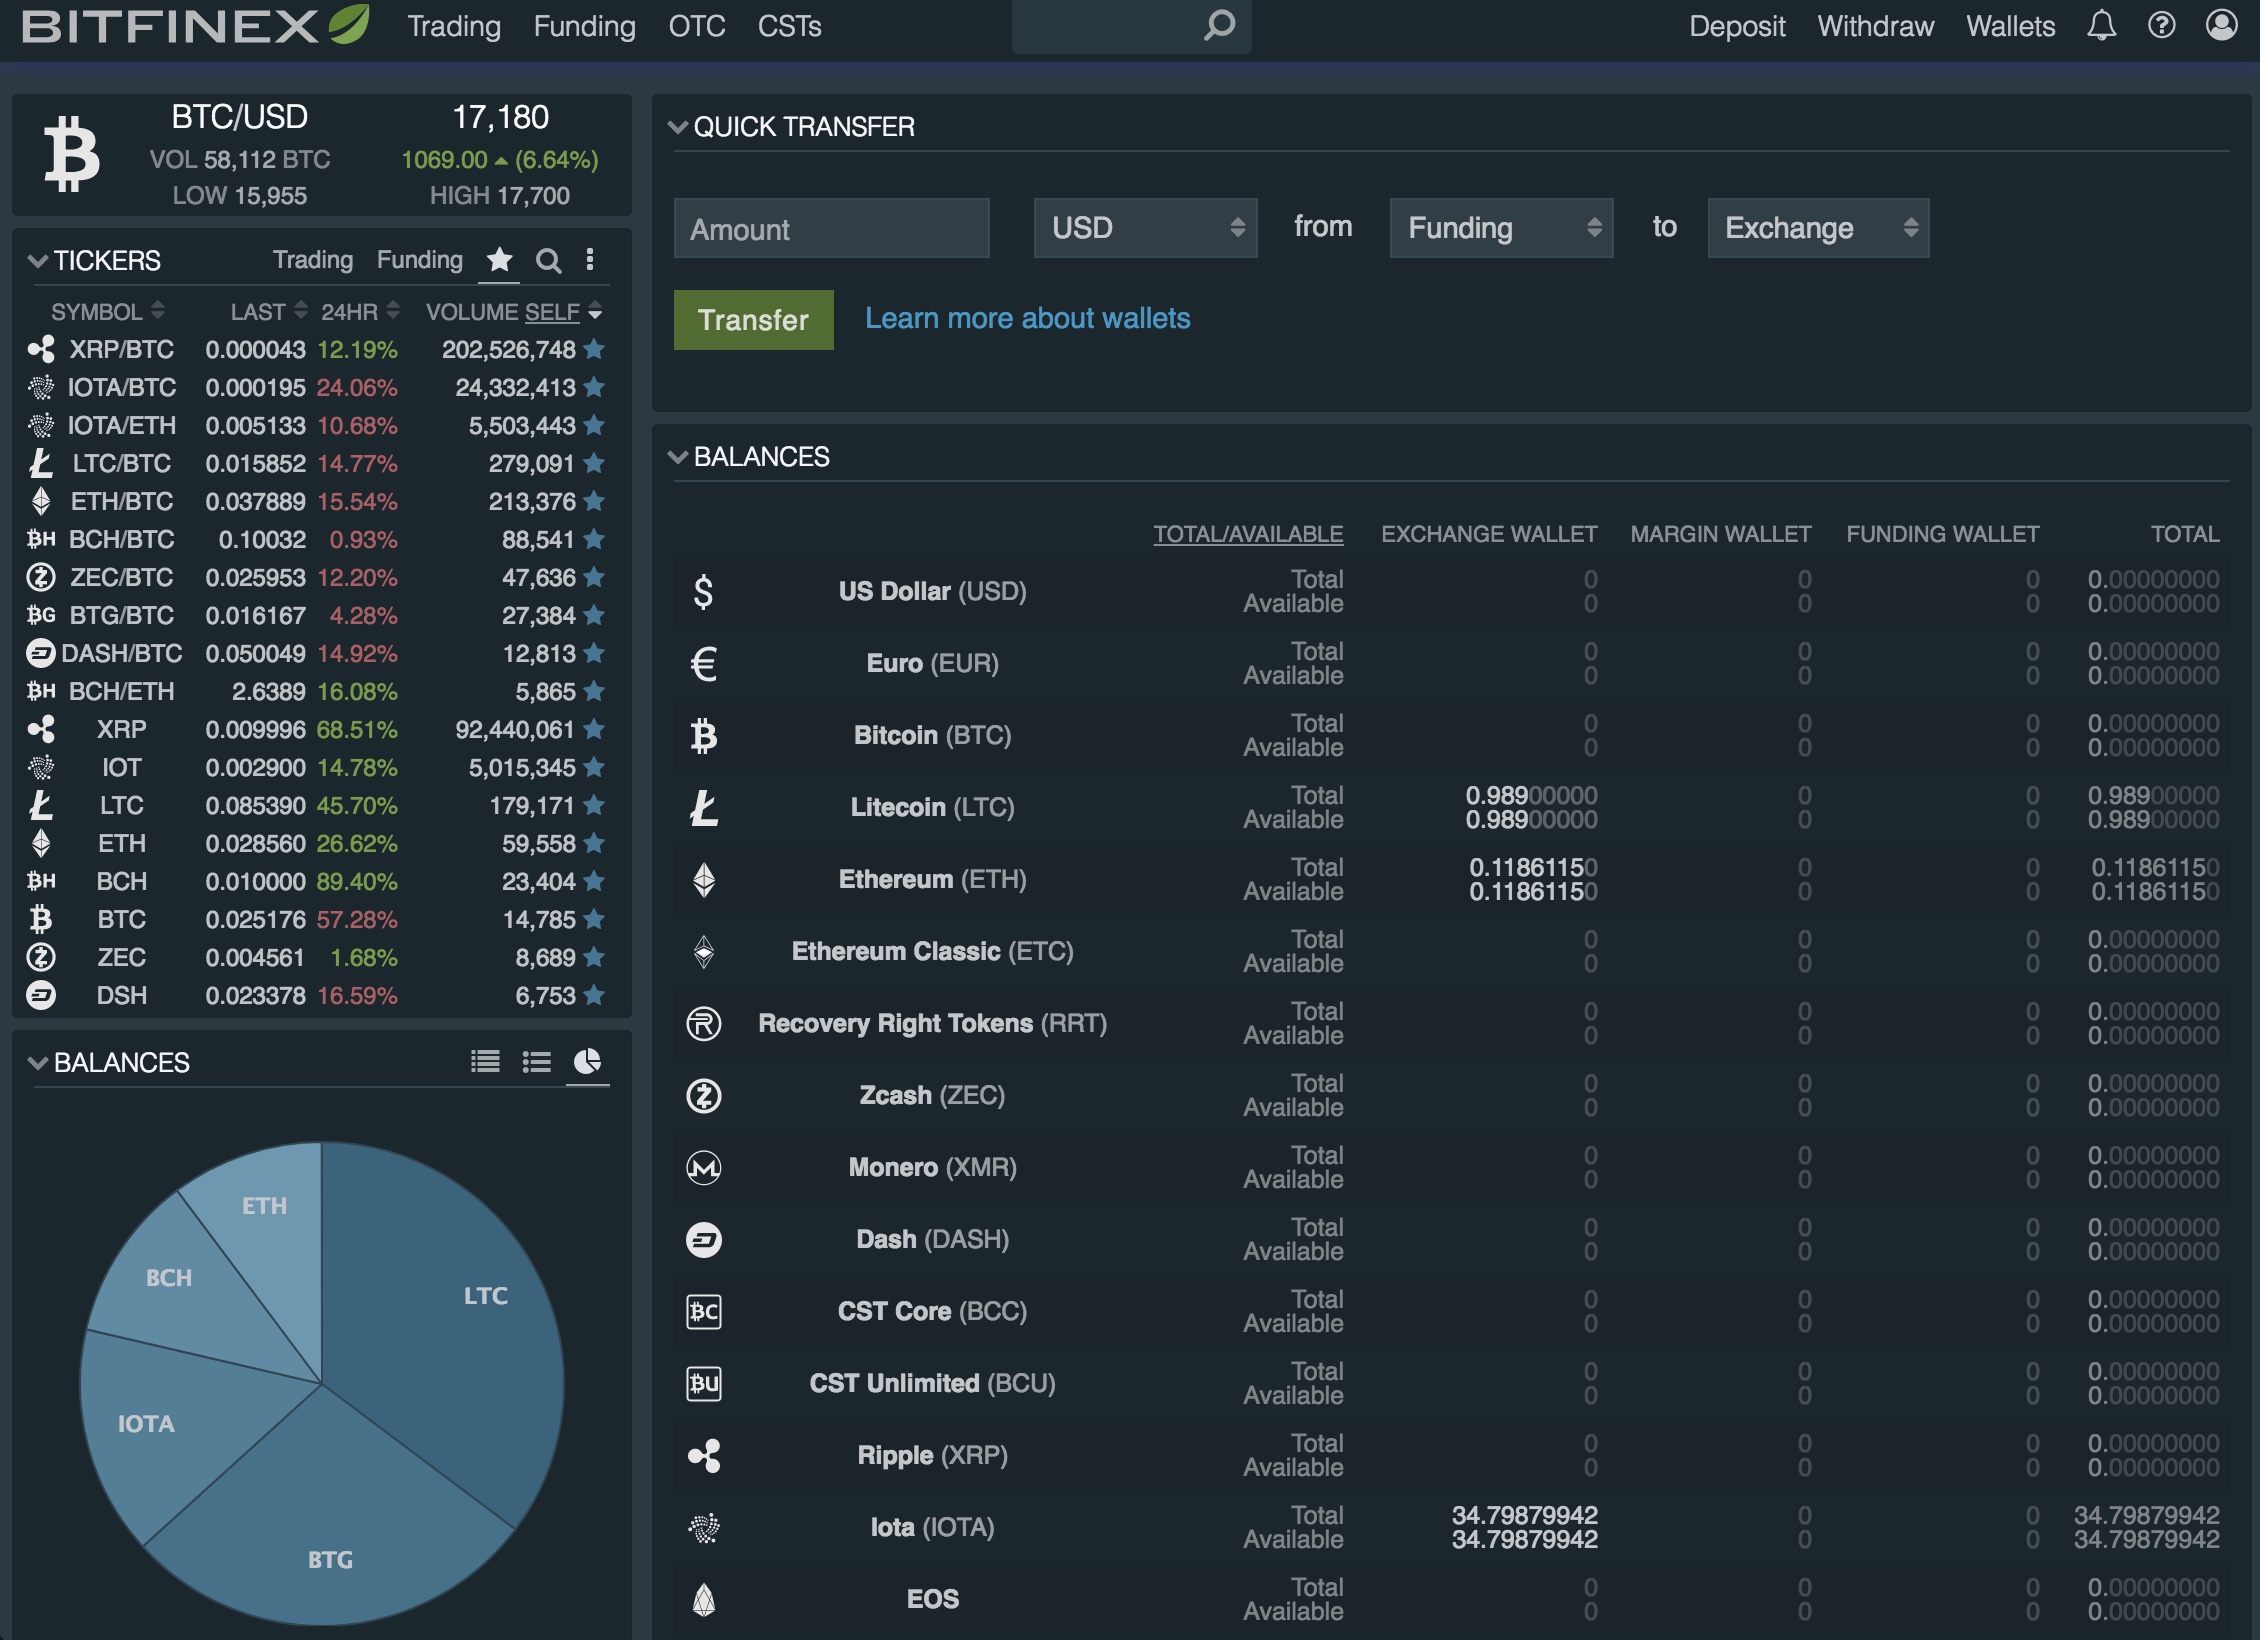Open the from Funding wallet dropdown
The image size is (2260, 1640).
[x=1501, y=228]
